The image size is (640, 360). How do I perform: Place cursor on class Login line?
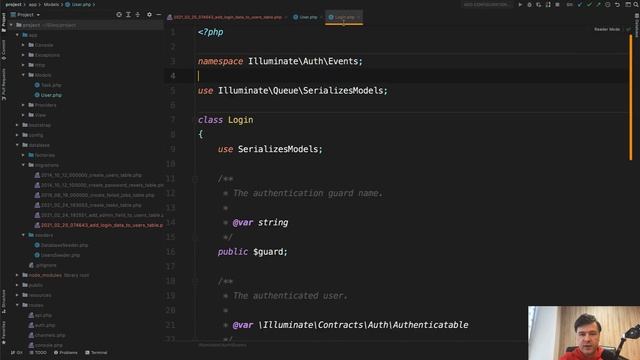(x=225, y=120)
